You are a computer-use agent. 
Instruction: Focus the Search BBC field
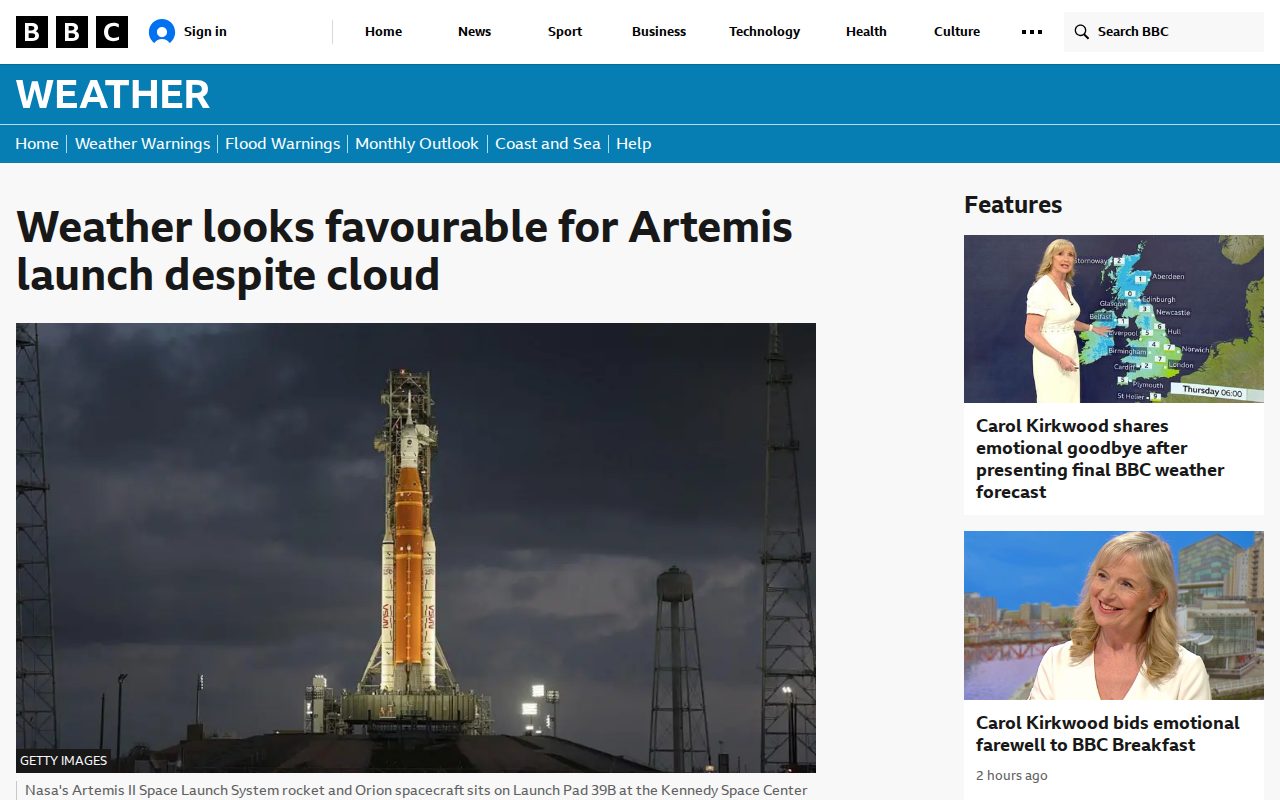pos(1164,32)
